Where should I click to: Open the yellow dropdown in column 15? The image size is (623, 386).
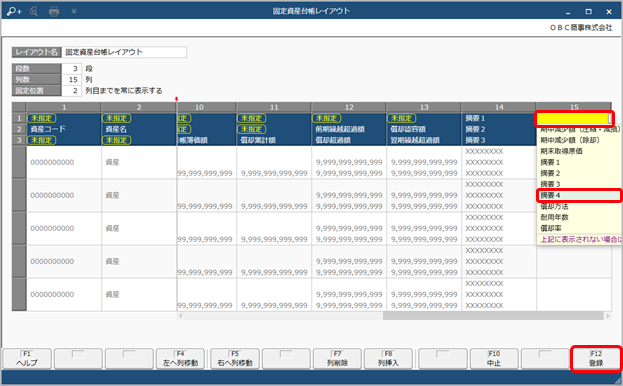[x=574, y=118]
